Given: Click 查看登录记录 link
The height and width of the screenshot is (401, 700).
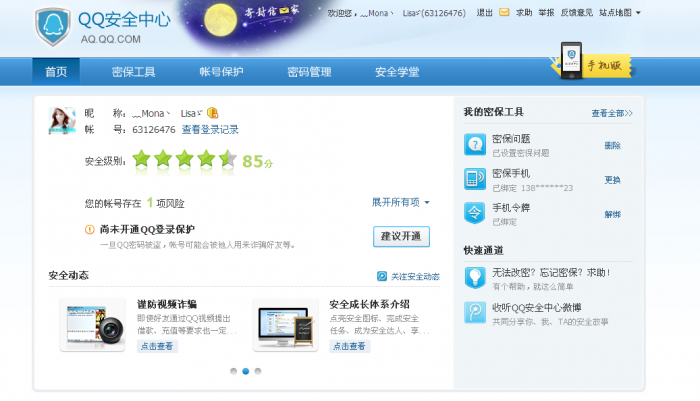Looking at the screenshot, I should pos(210,129).
